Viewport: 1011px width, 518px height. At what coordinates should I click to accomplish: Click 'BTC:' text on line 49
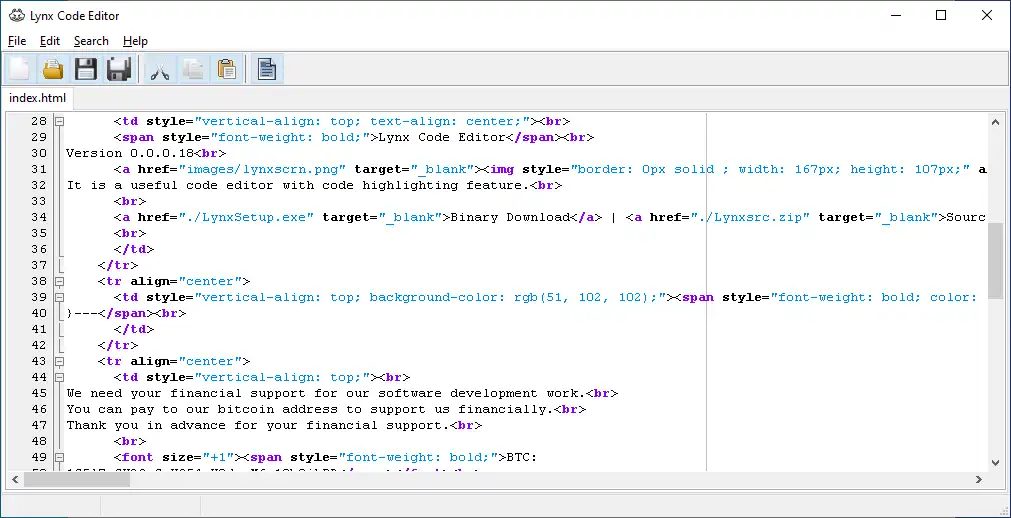pos(522,457)
